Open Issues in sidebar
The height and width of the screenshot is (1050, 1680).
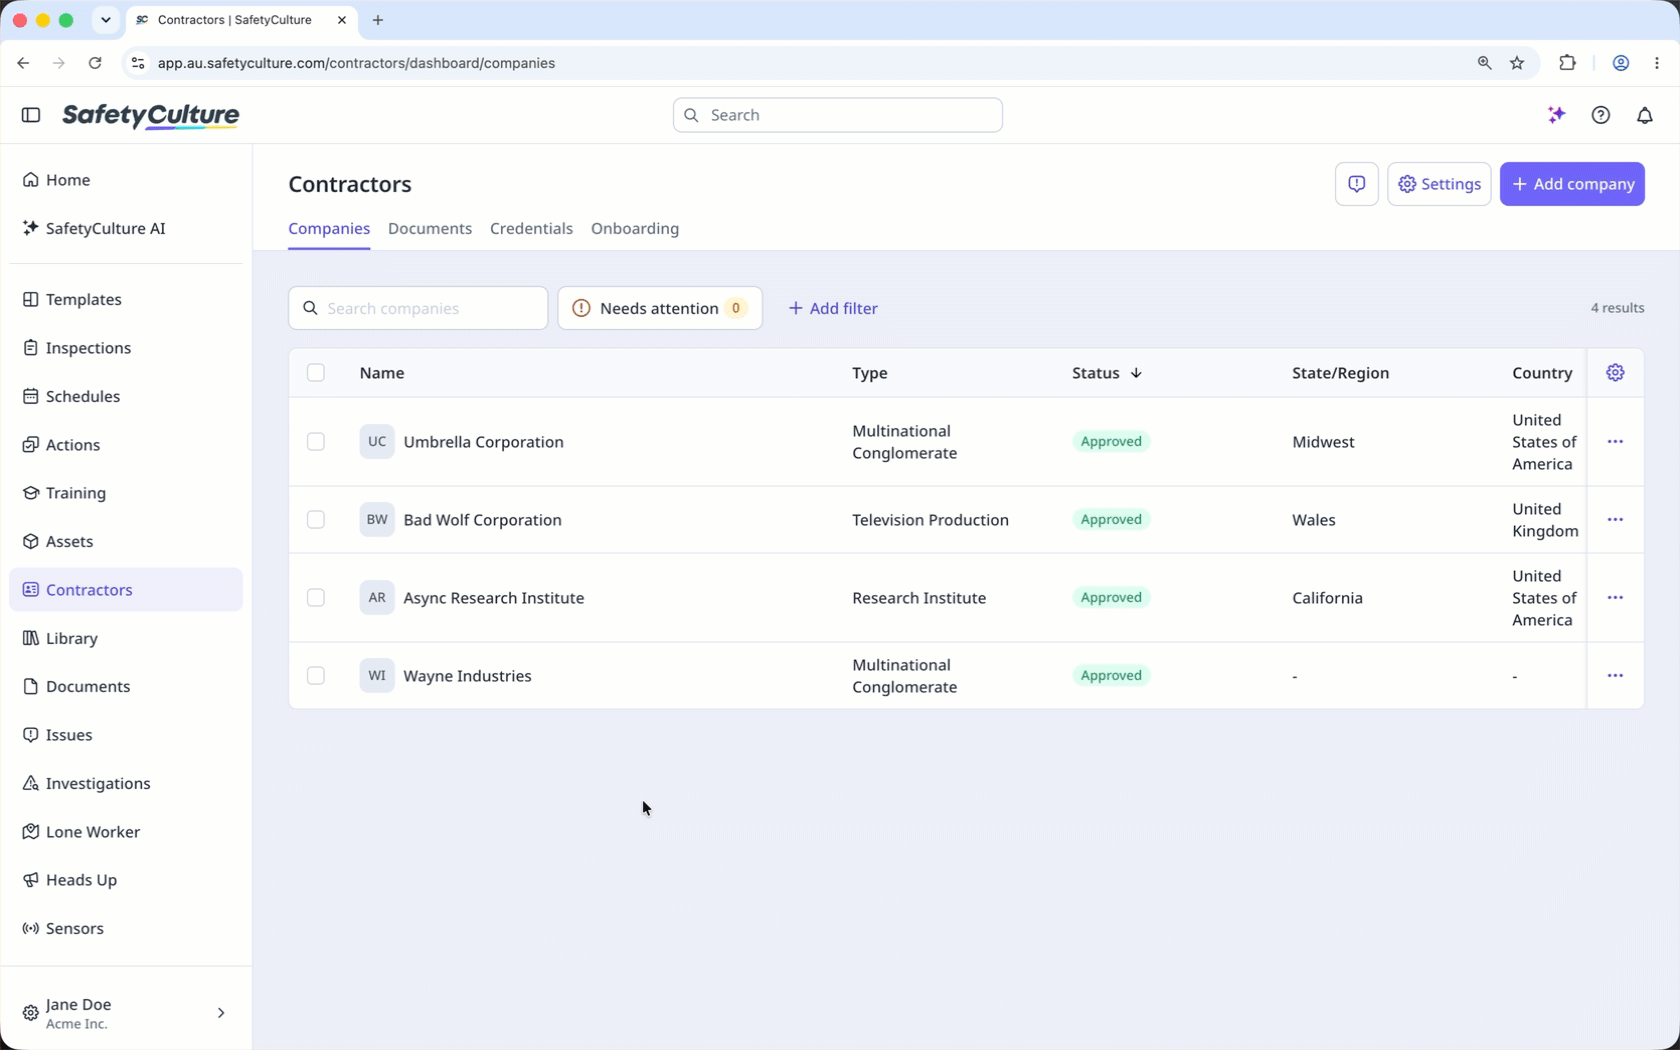click(126, 735)
